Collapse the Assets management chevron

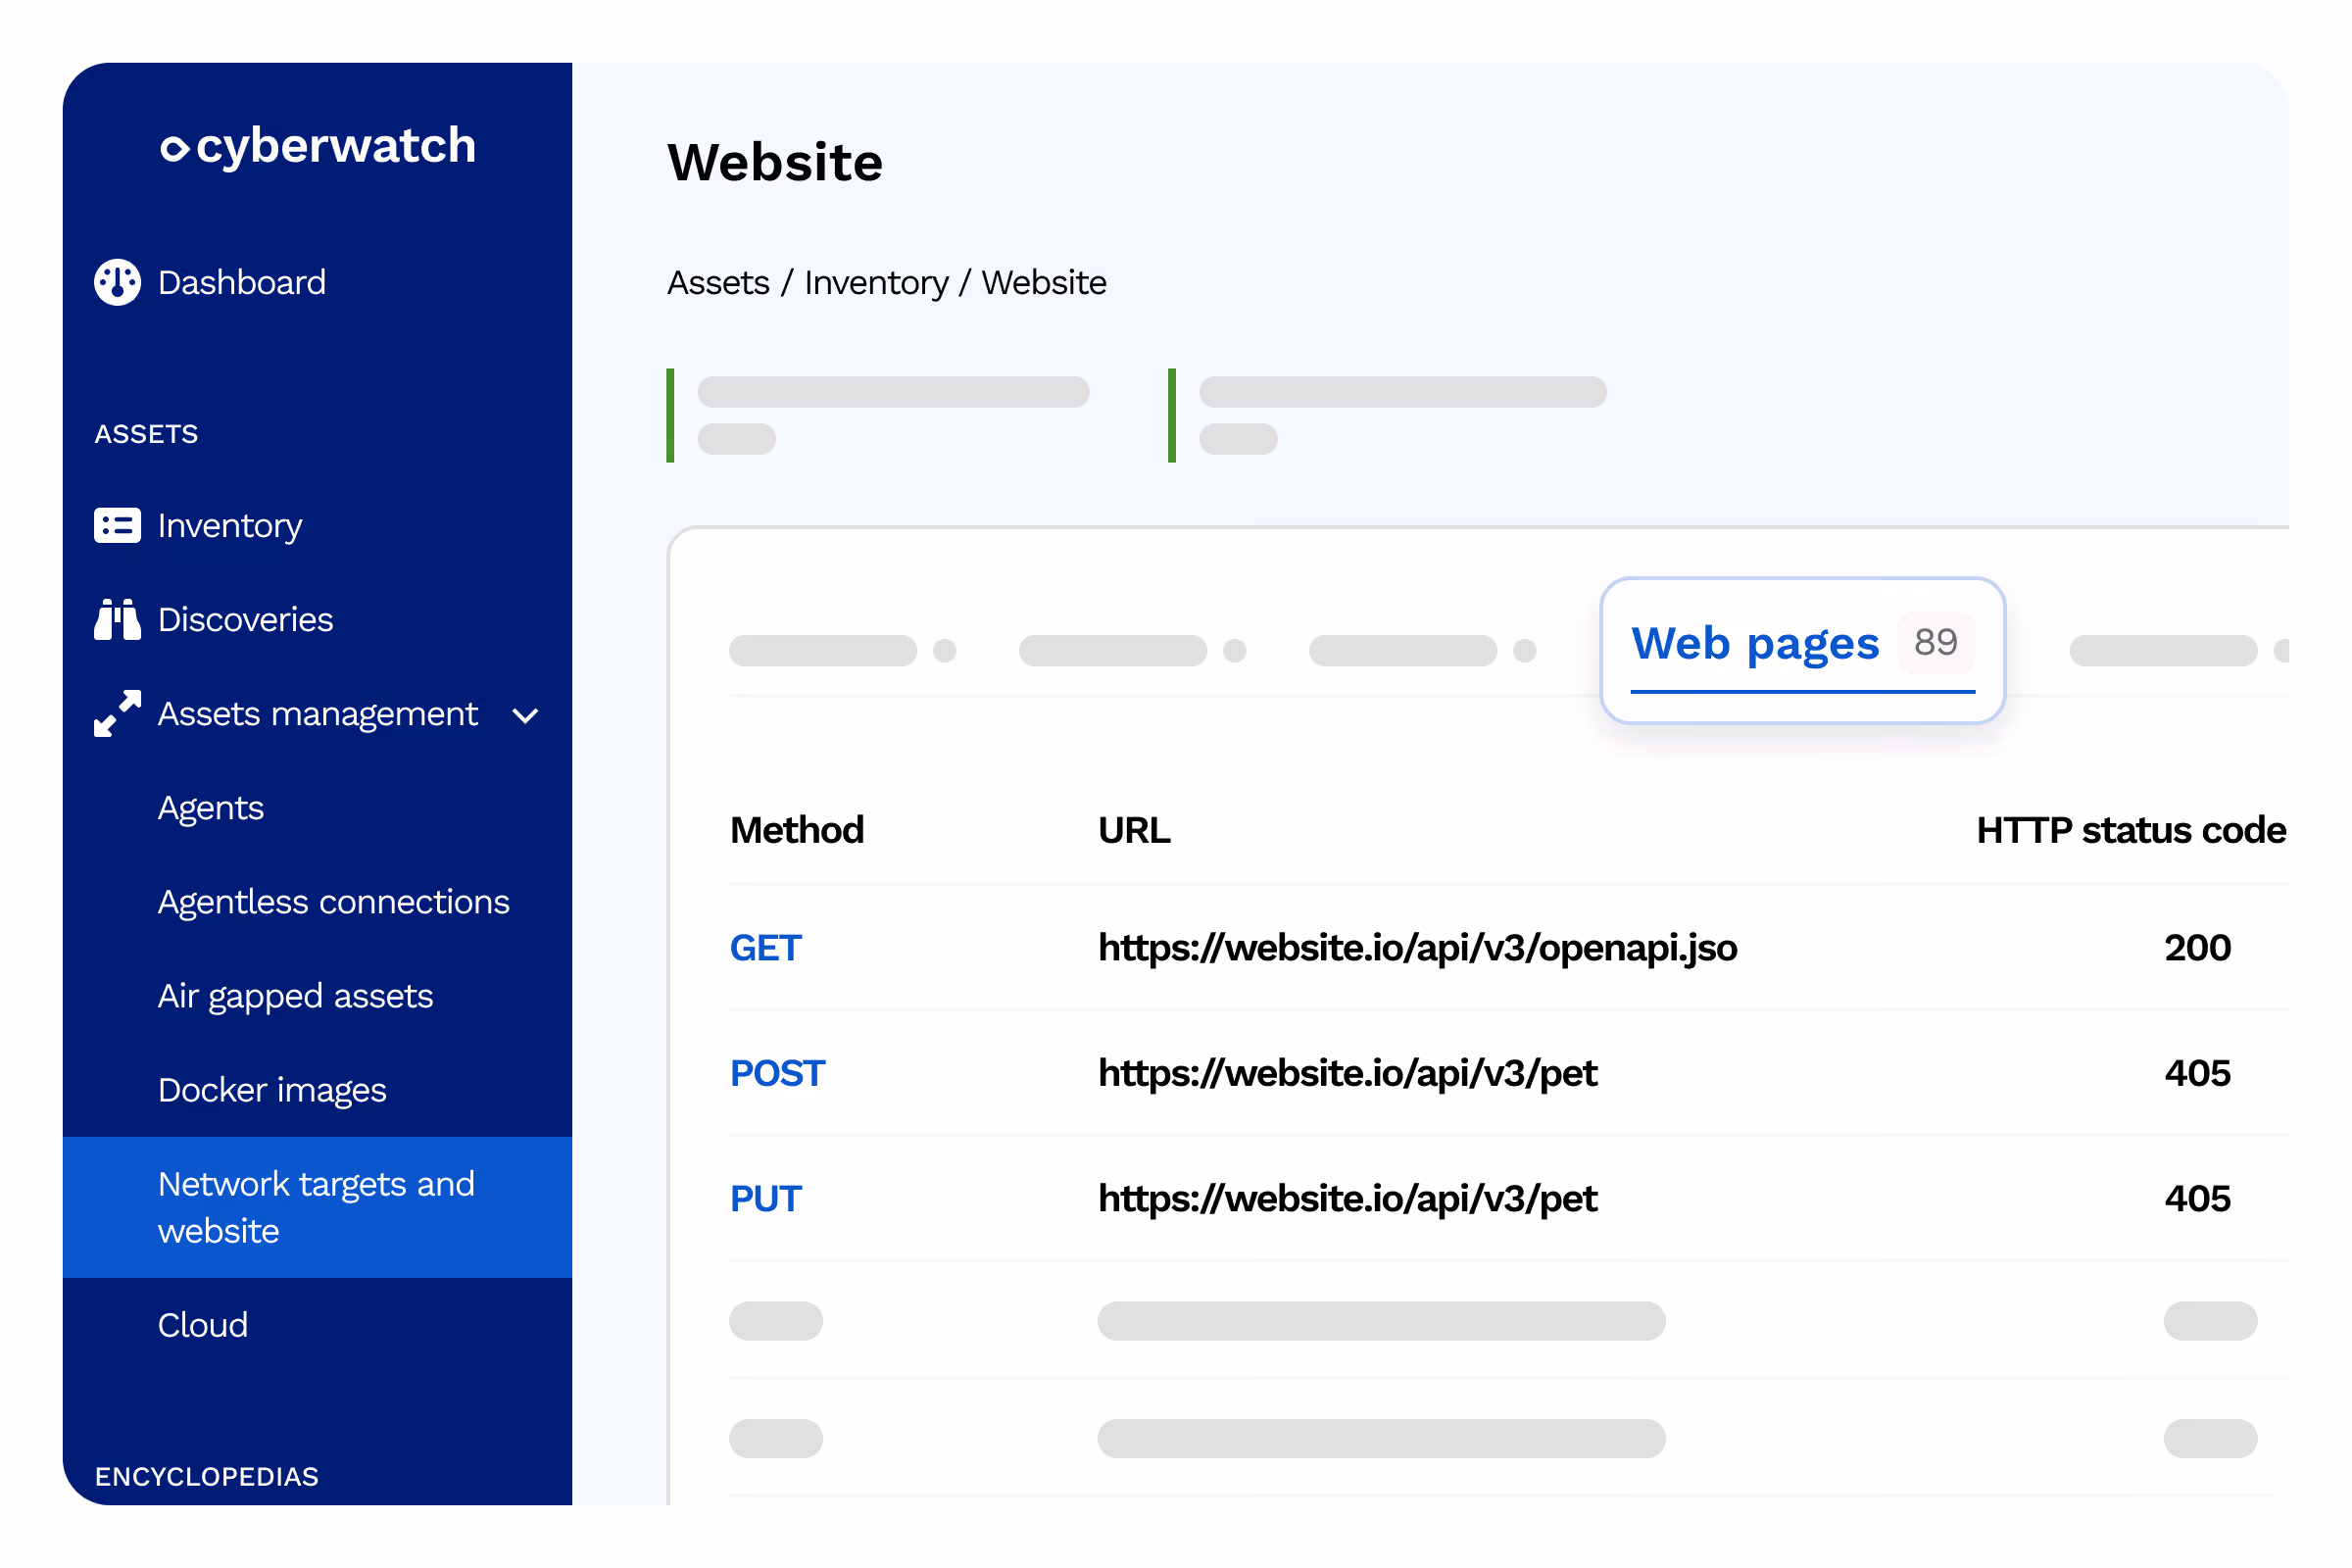(x=525, y=716)
